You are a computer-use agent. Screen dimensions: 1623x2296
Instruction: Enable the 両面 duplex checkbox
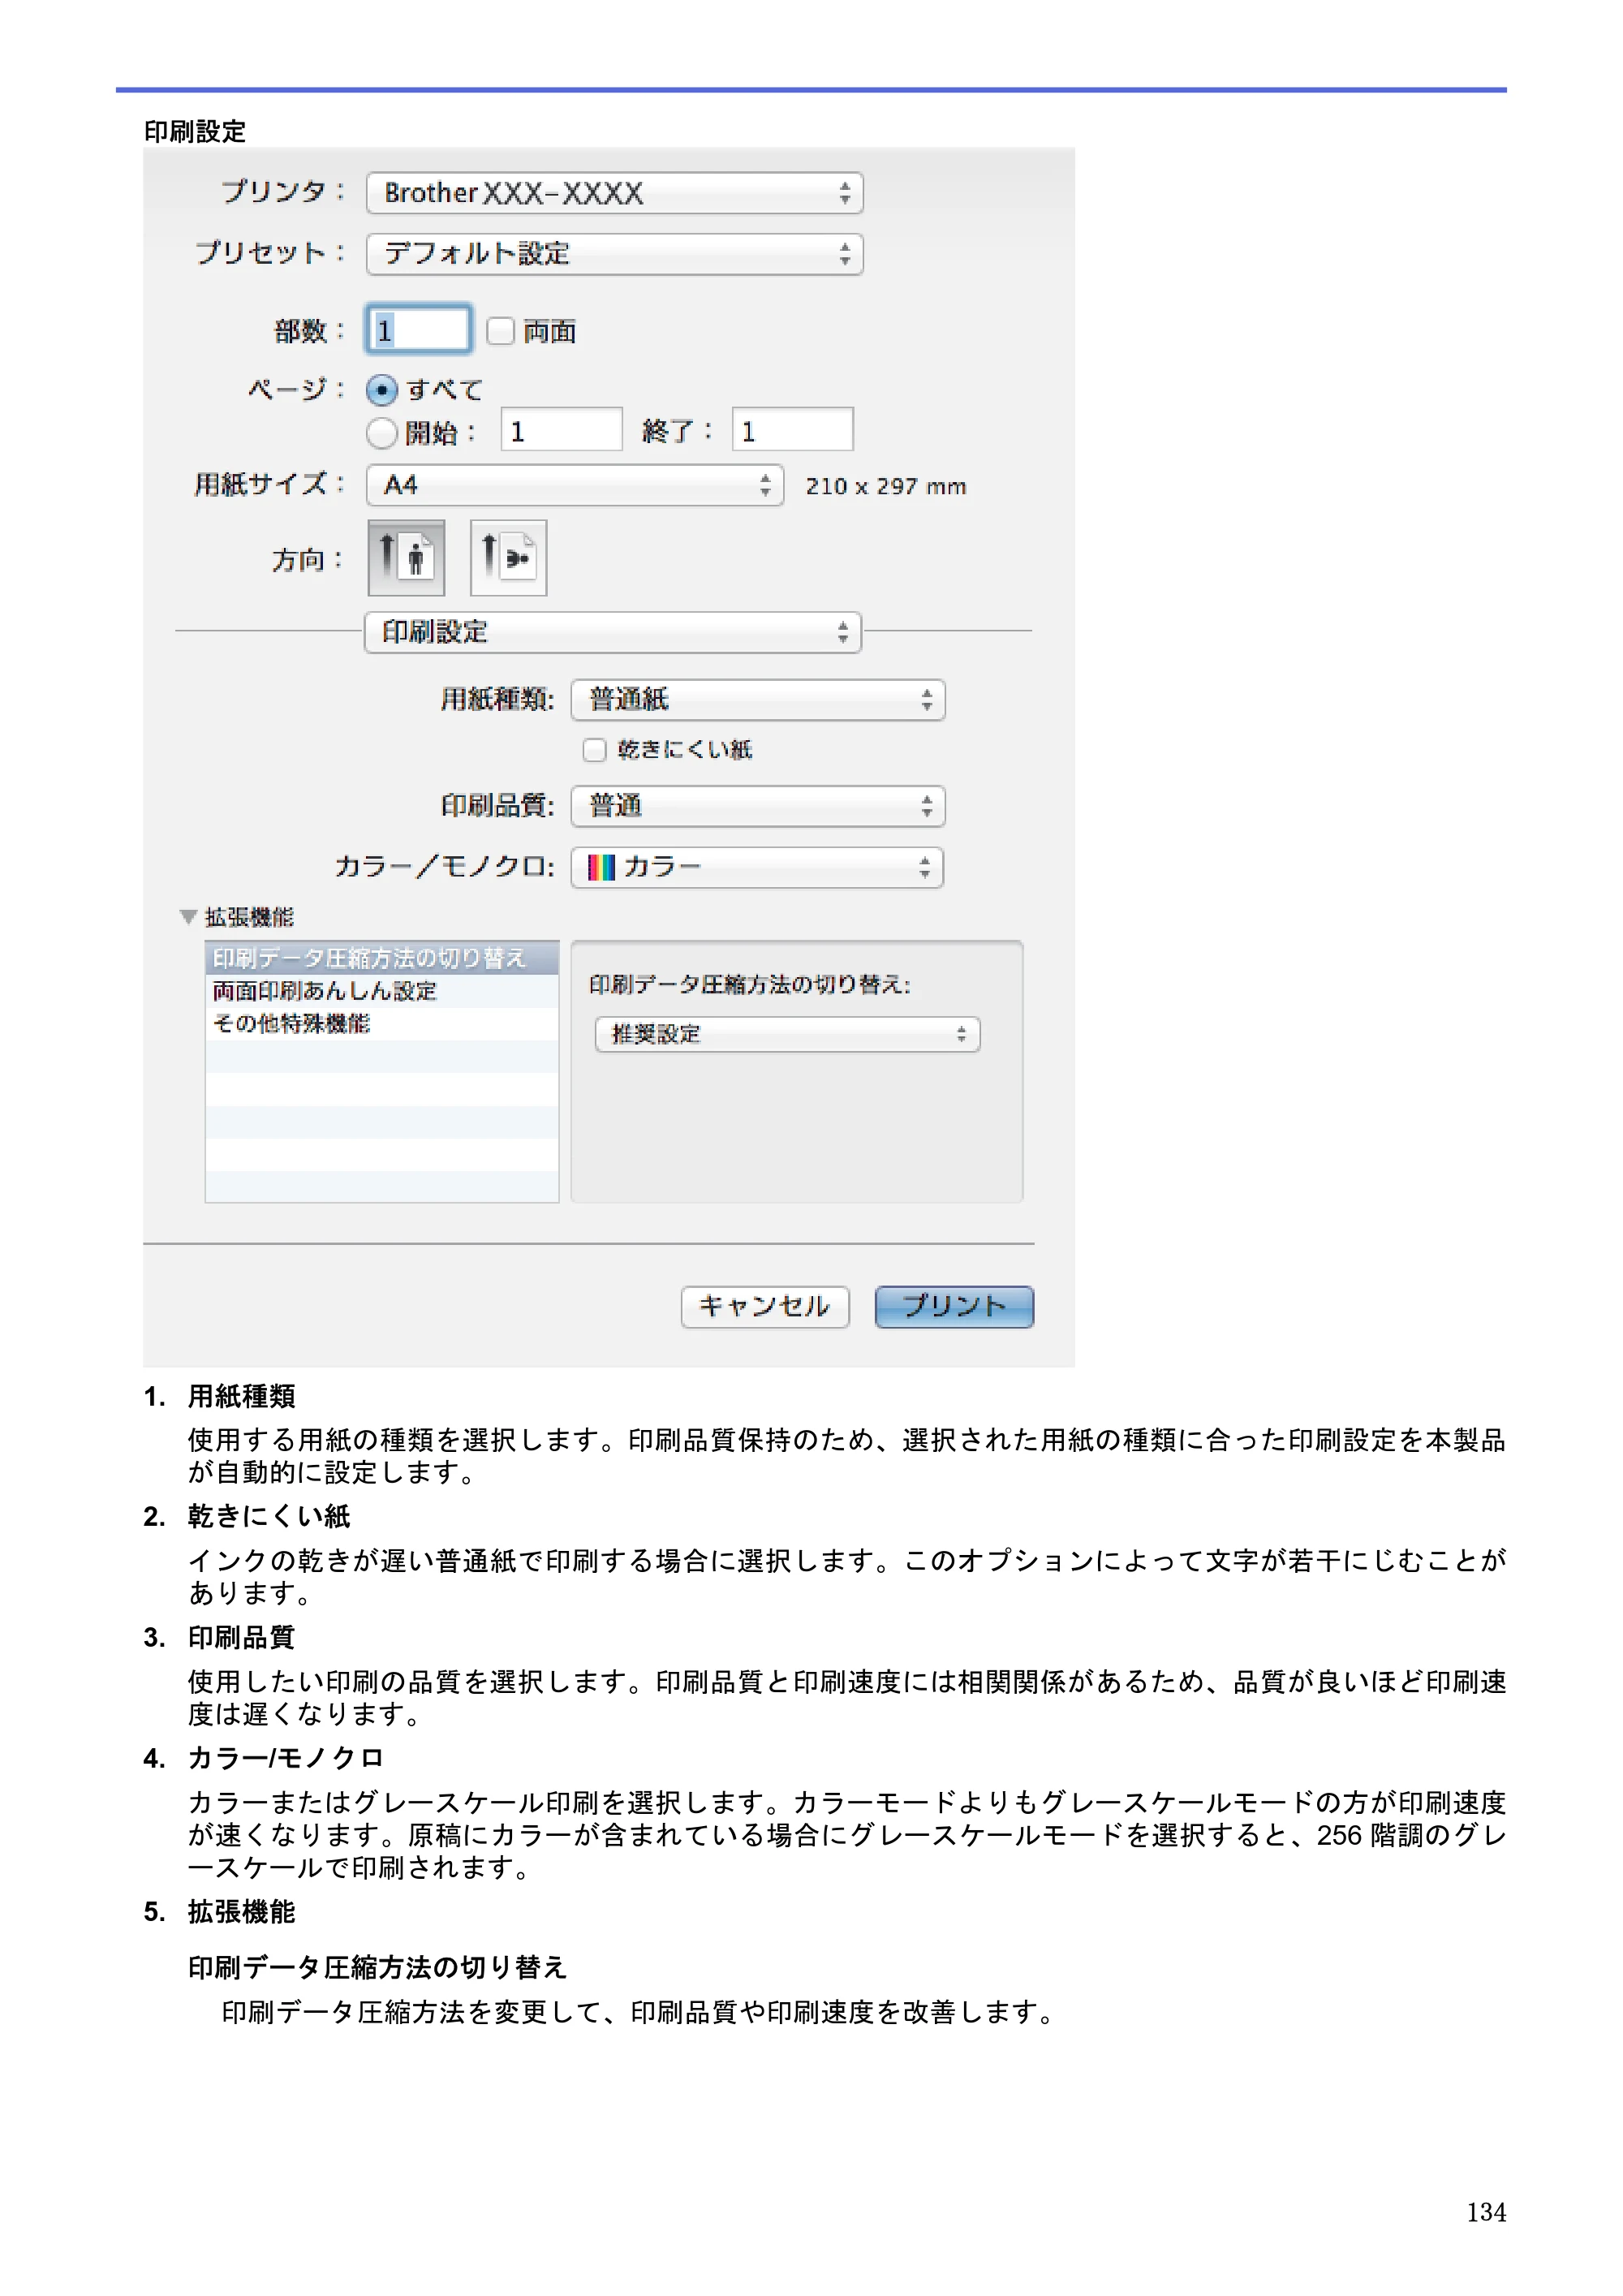500,331
